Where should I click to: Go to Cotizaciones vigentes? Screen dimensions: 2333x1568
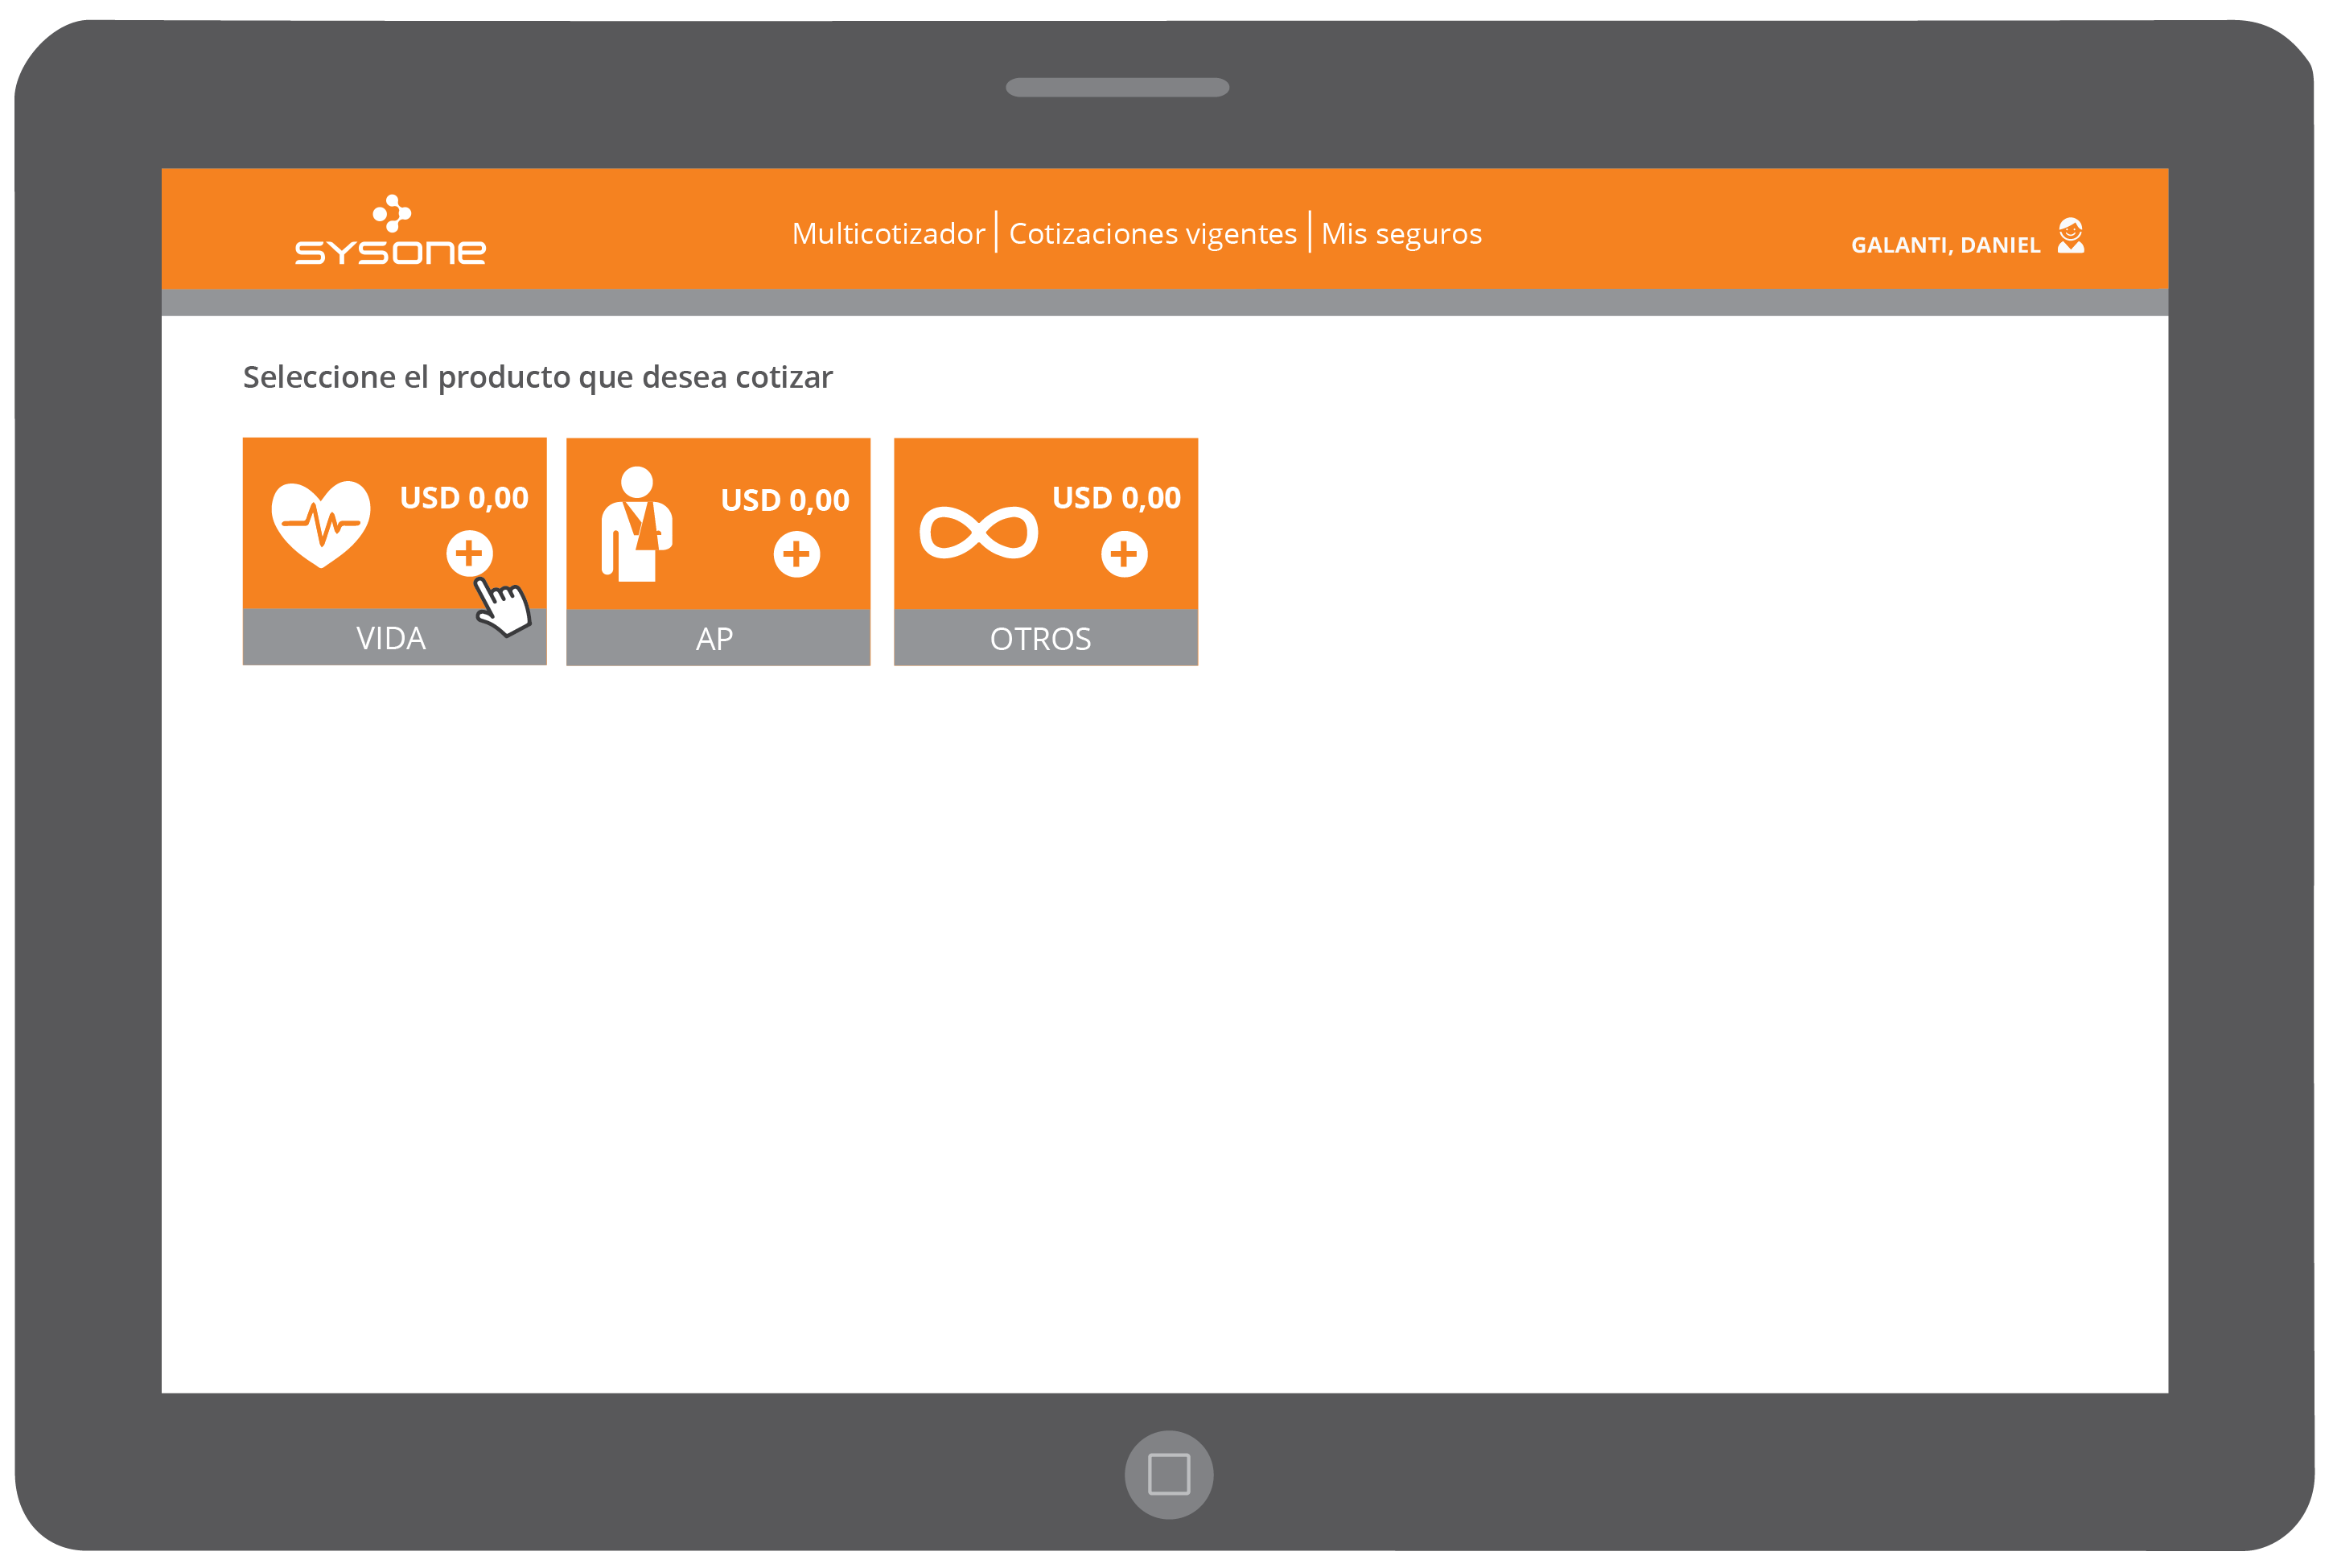tap(1152, 234)
